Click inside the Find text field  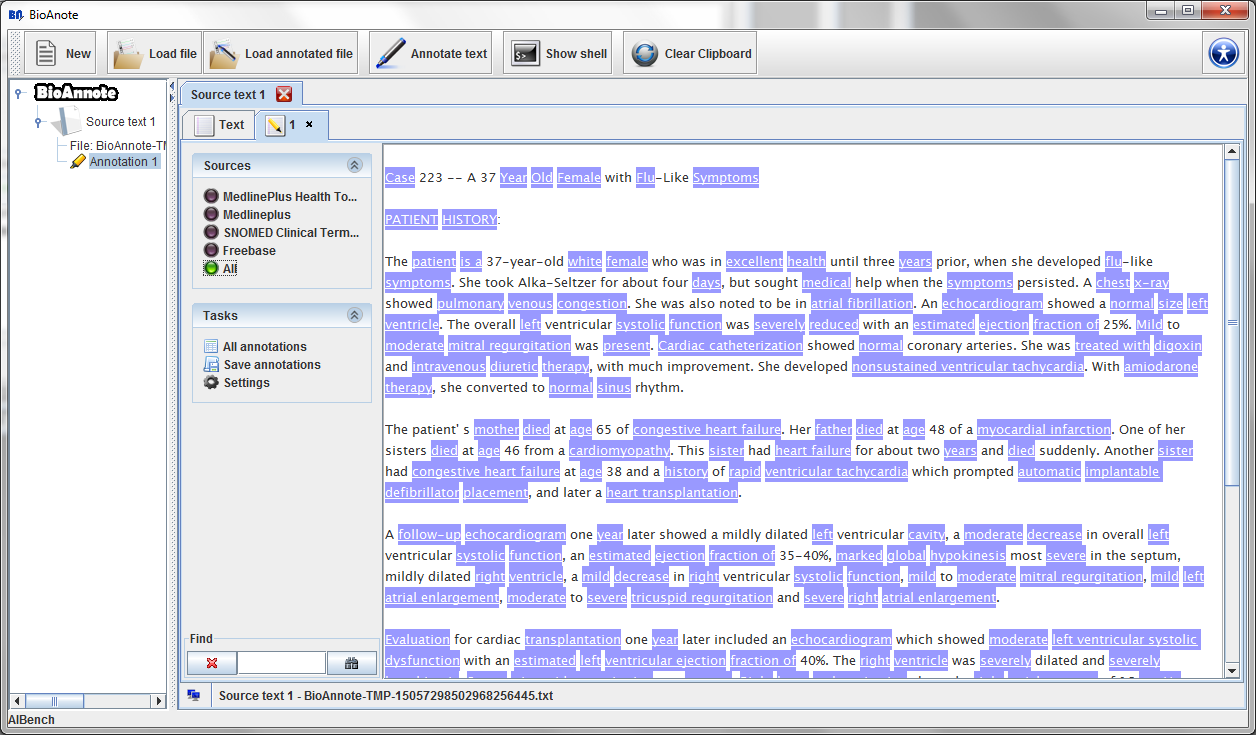(x=281, y=663)
